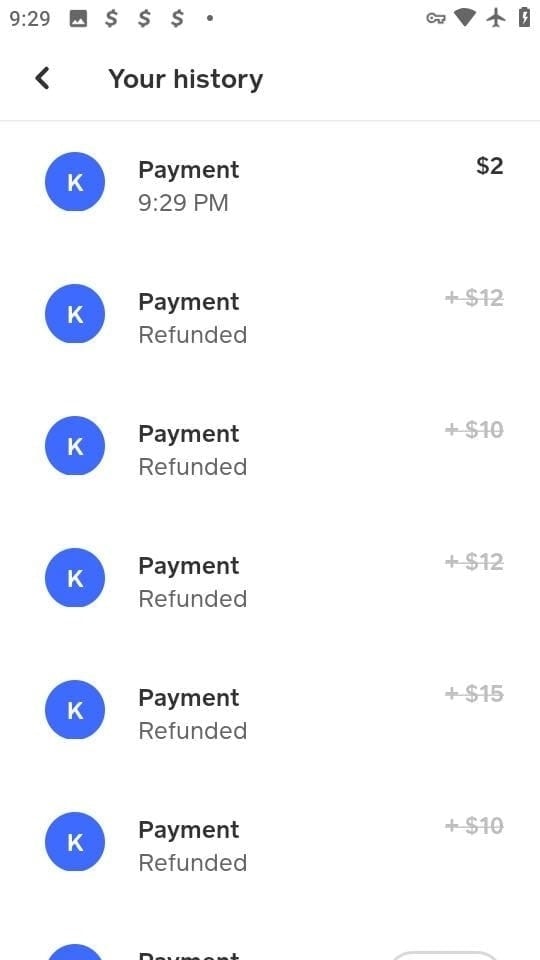This screenshot has height=960, width=540.
Task: Tap the airplane mode icon in the status bar
Action: 496,18
